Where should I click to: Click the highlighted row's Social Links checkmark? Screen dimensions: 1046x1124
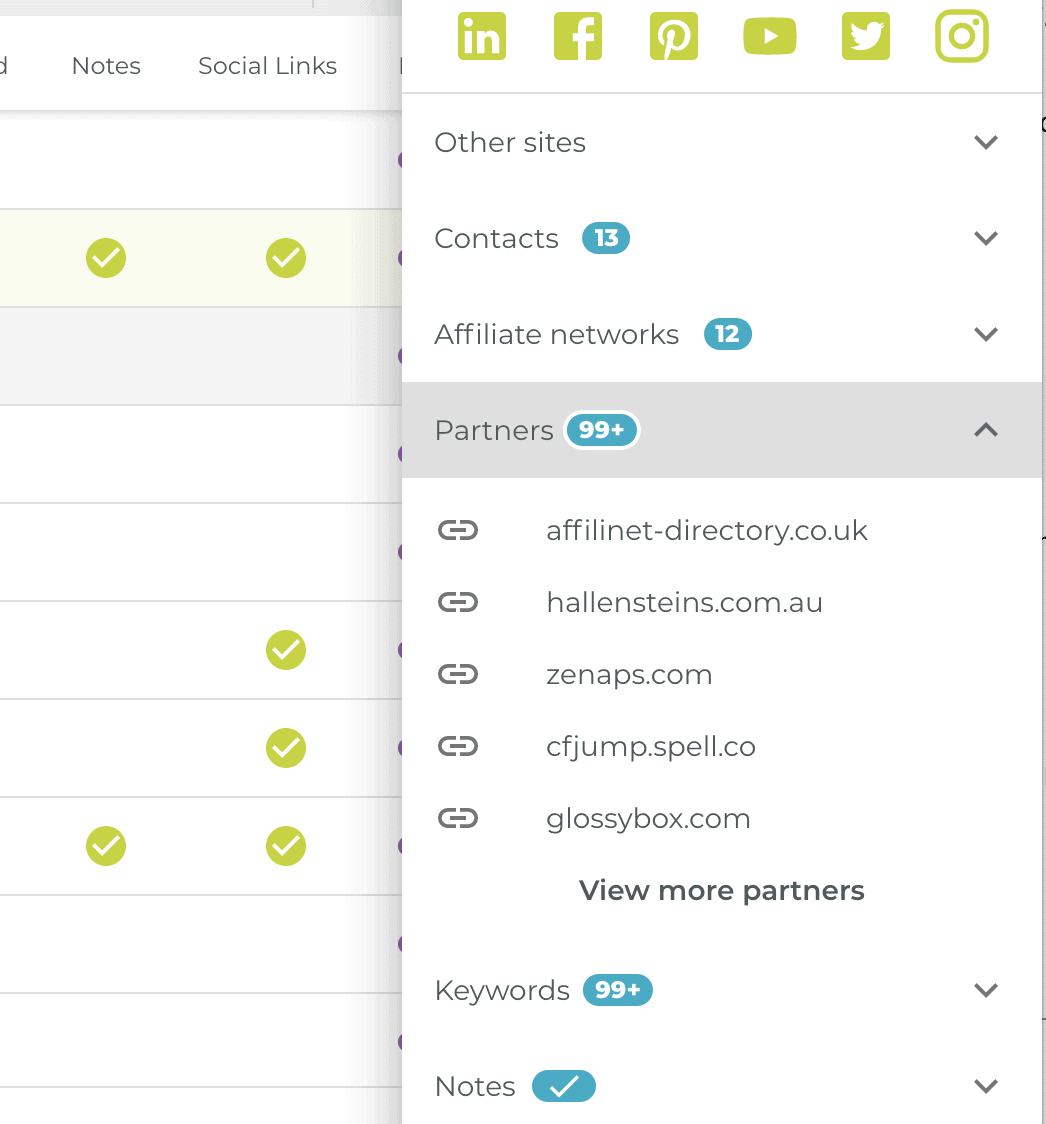coord(286,258)
